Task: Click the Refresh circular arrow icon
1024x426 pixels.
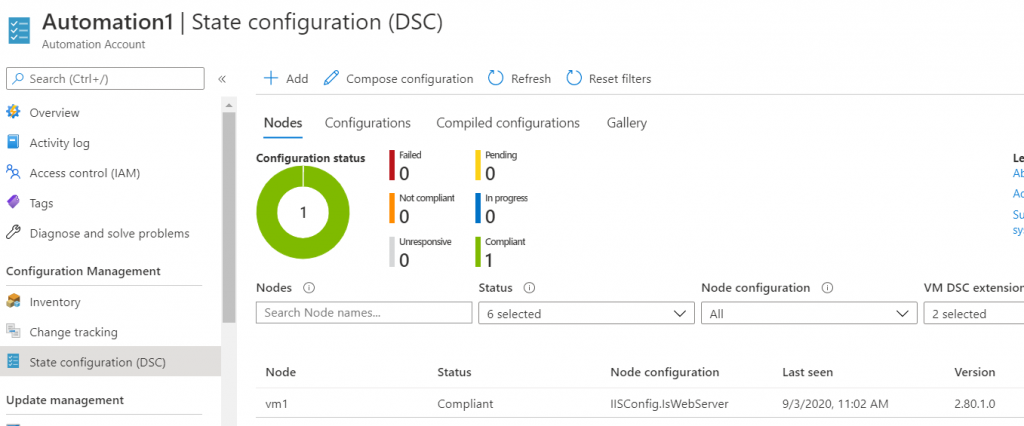Action: click(496, 78)
